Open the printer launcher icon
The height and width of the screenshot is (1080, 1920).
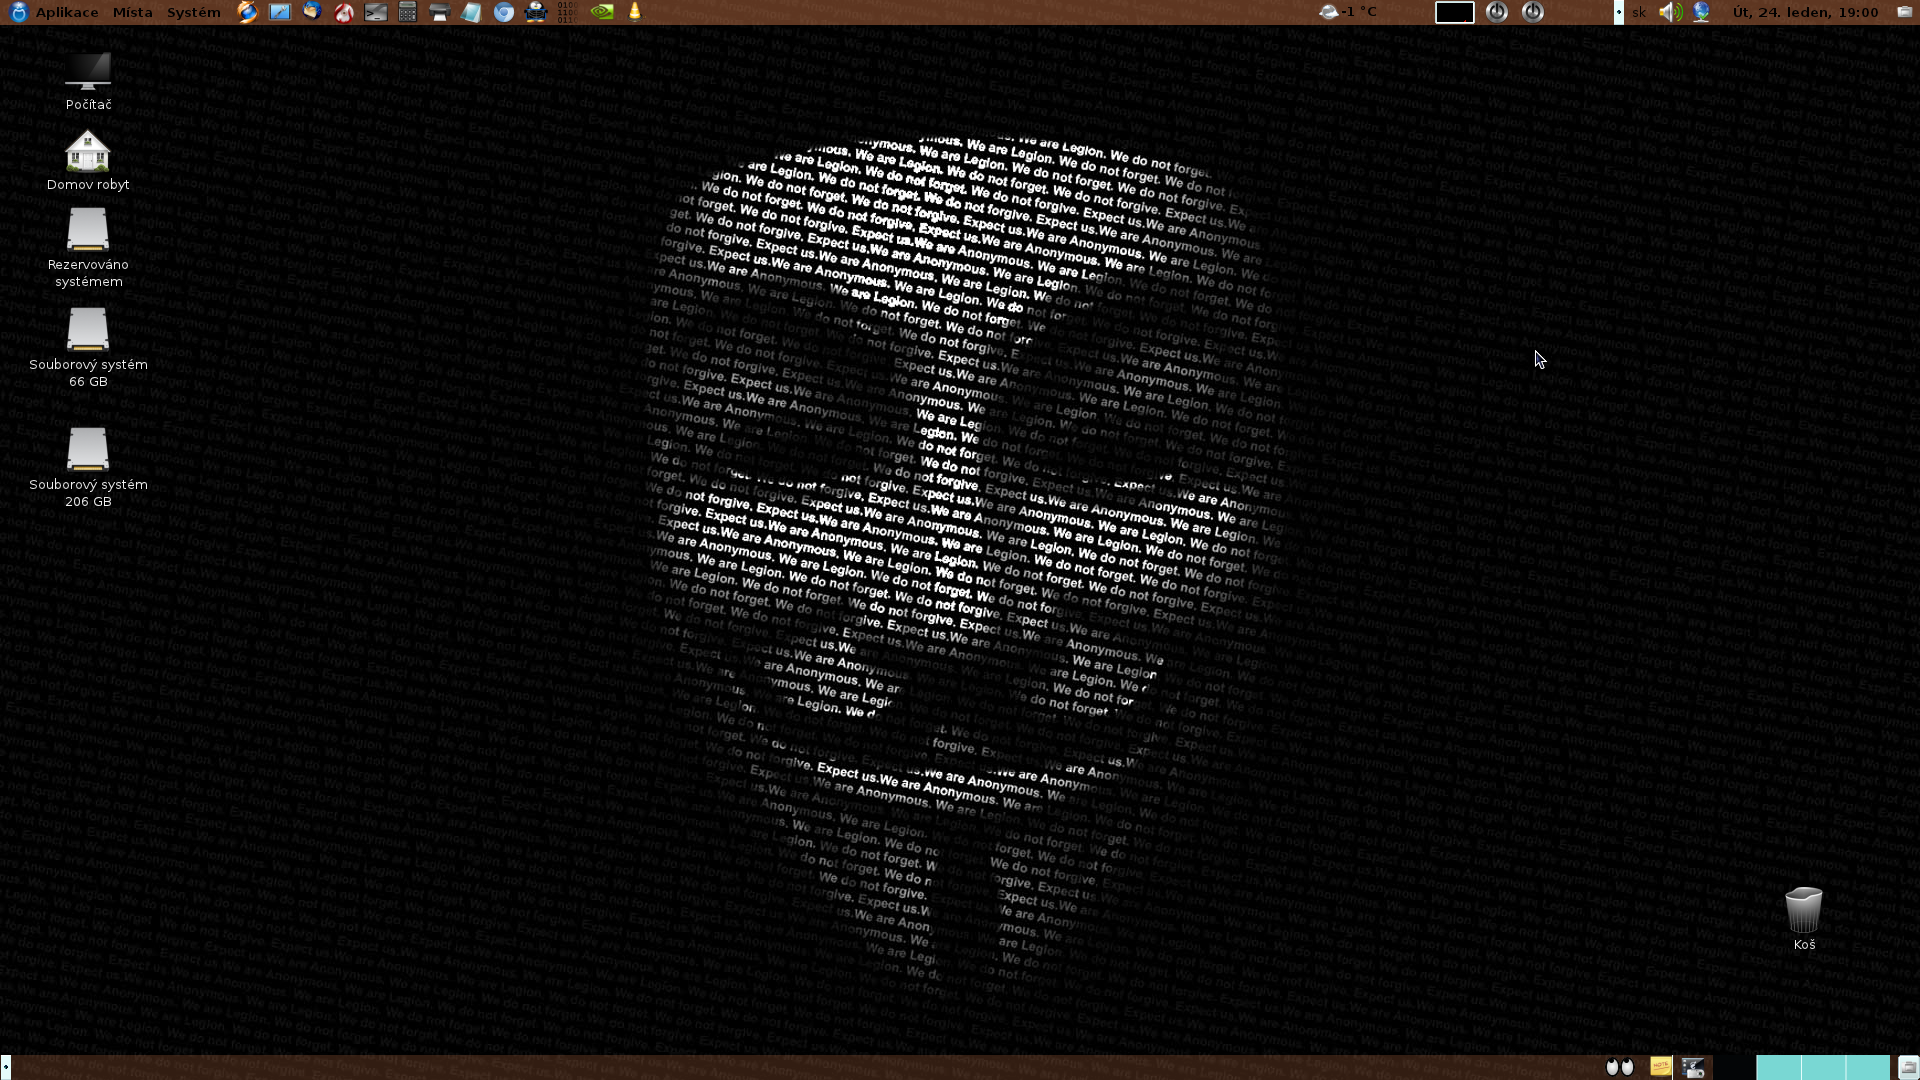pos(439,12)
